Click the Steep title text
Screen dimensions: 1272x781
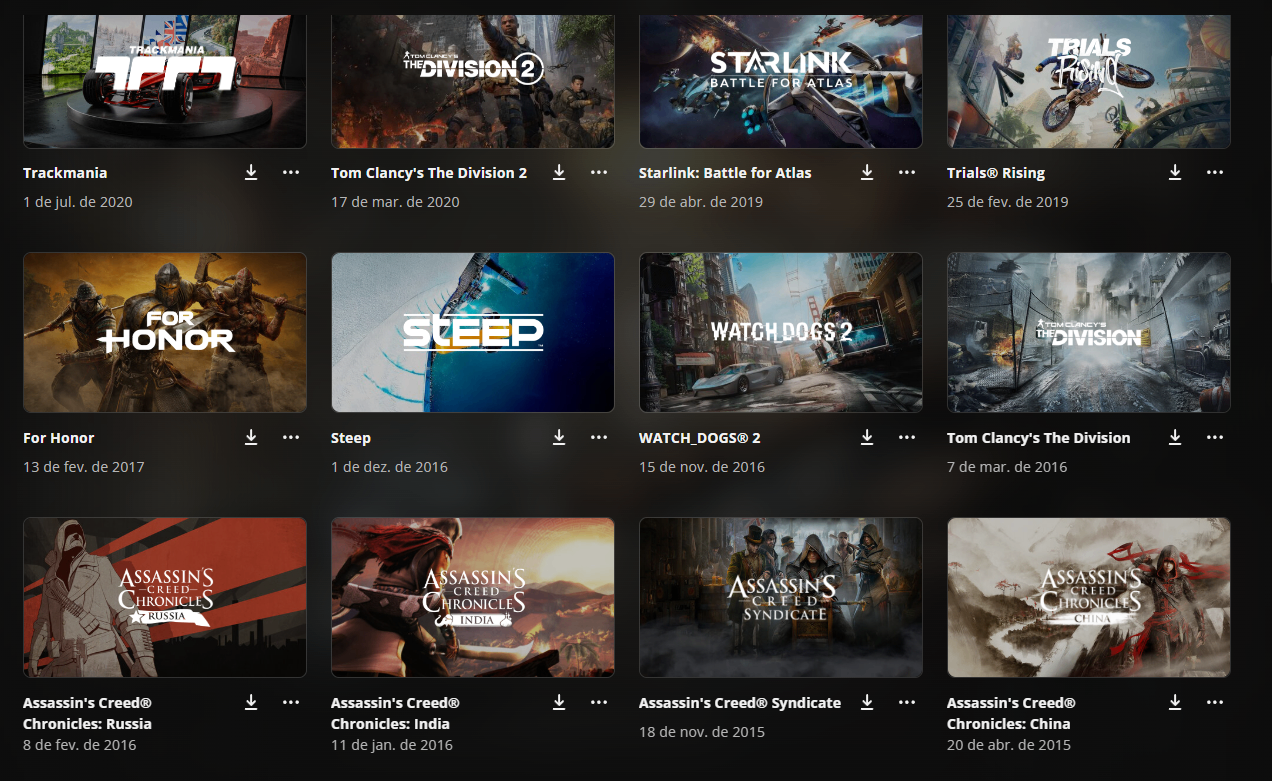tap(351, 438)
